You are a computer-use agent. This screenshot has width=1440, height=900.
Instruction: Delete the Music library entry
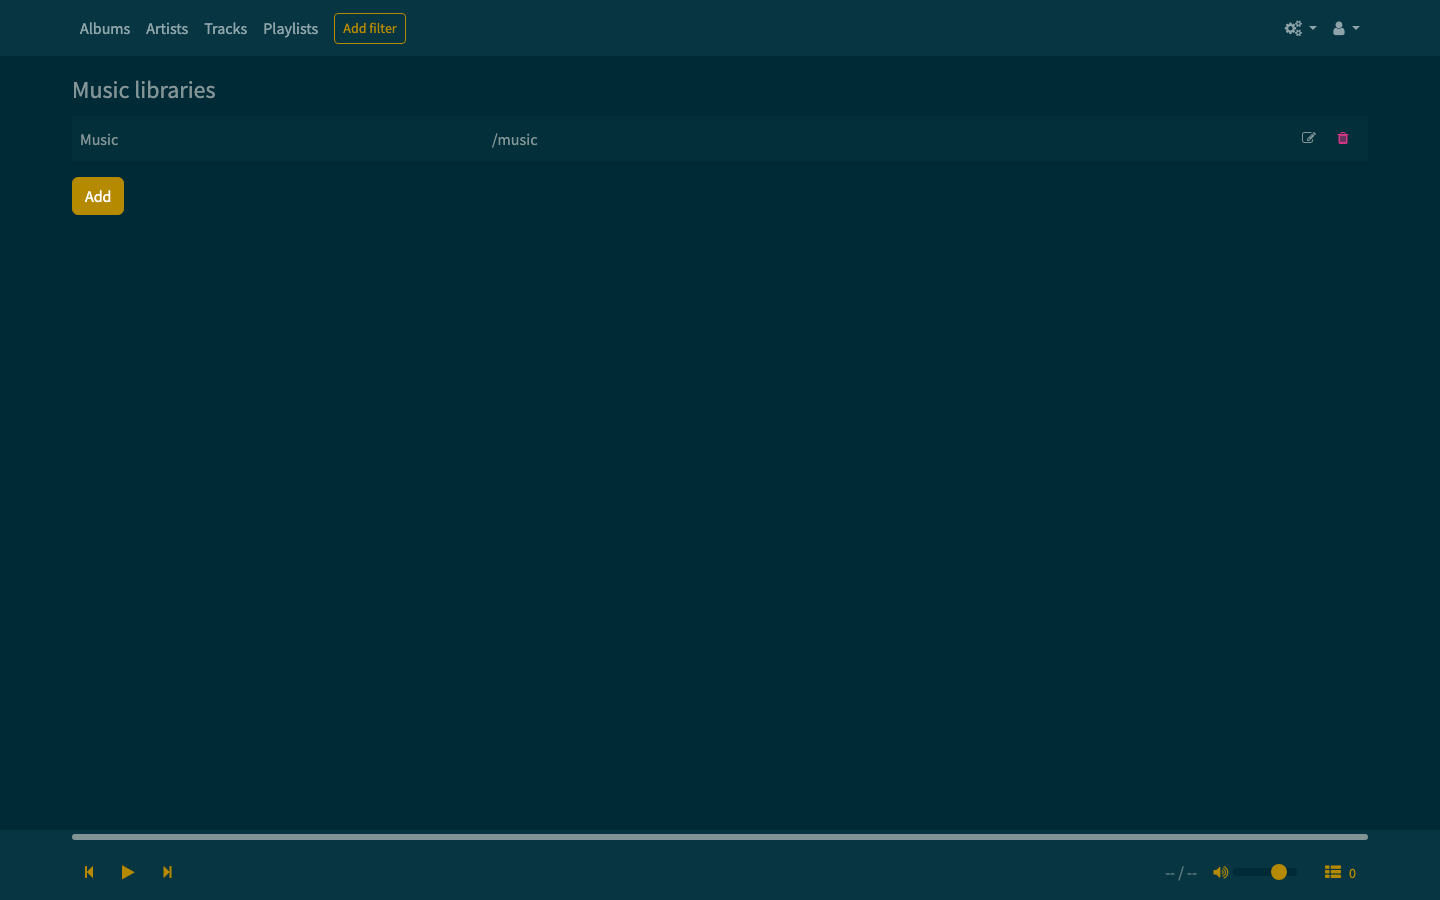click(1343, 138)
